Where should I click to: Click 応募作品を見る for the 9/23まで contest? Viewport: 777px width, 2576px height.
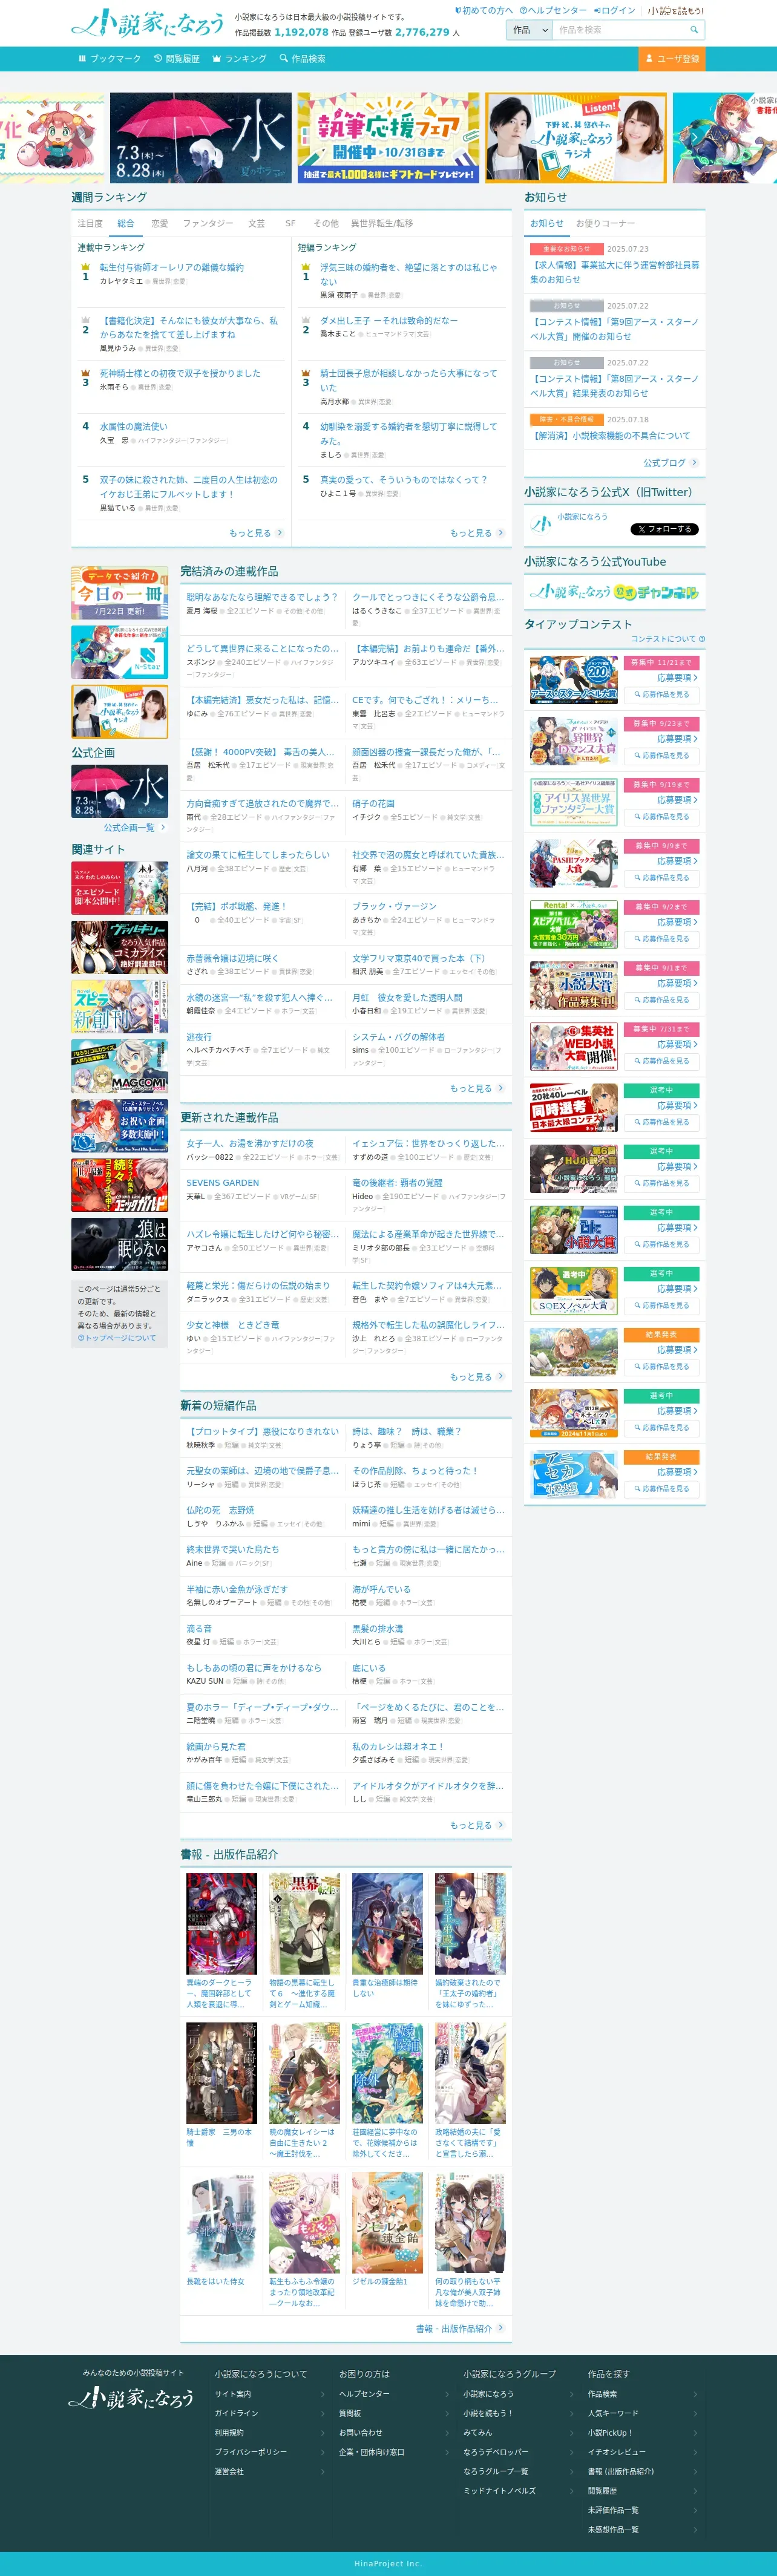click(x=661, y=755)
